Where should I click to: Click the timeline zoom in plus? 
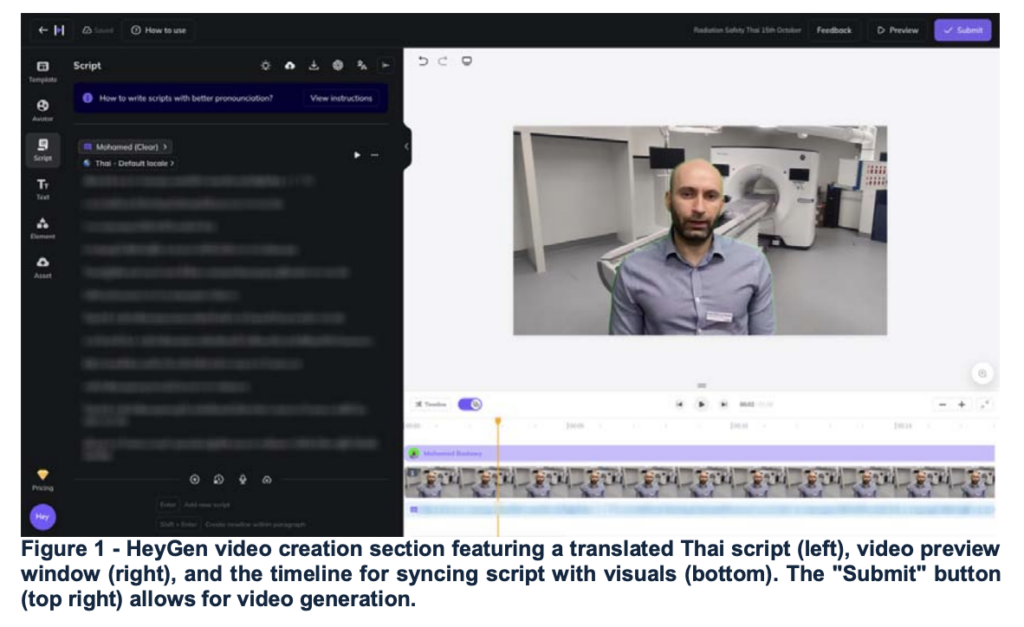pos(961,404)
